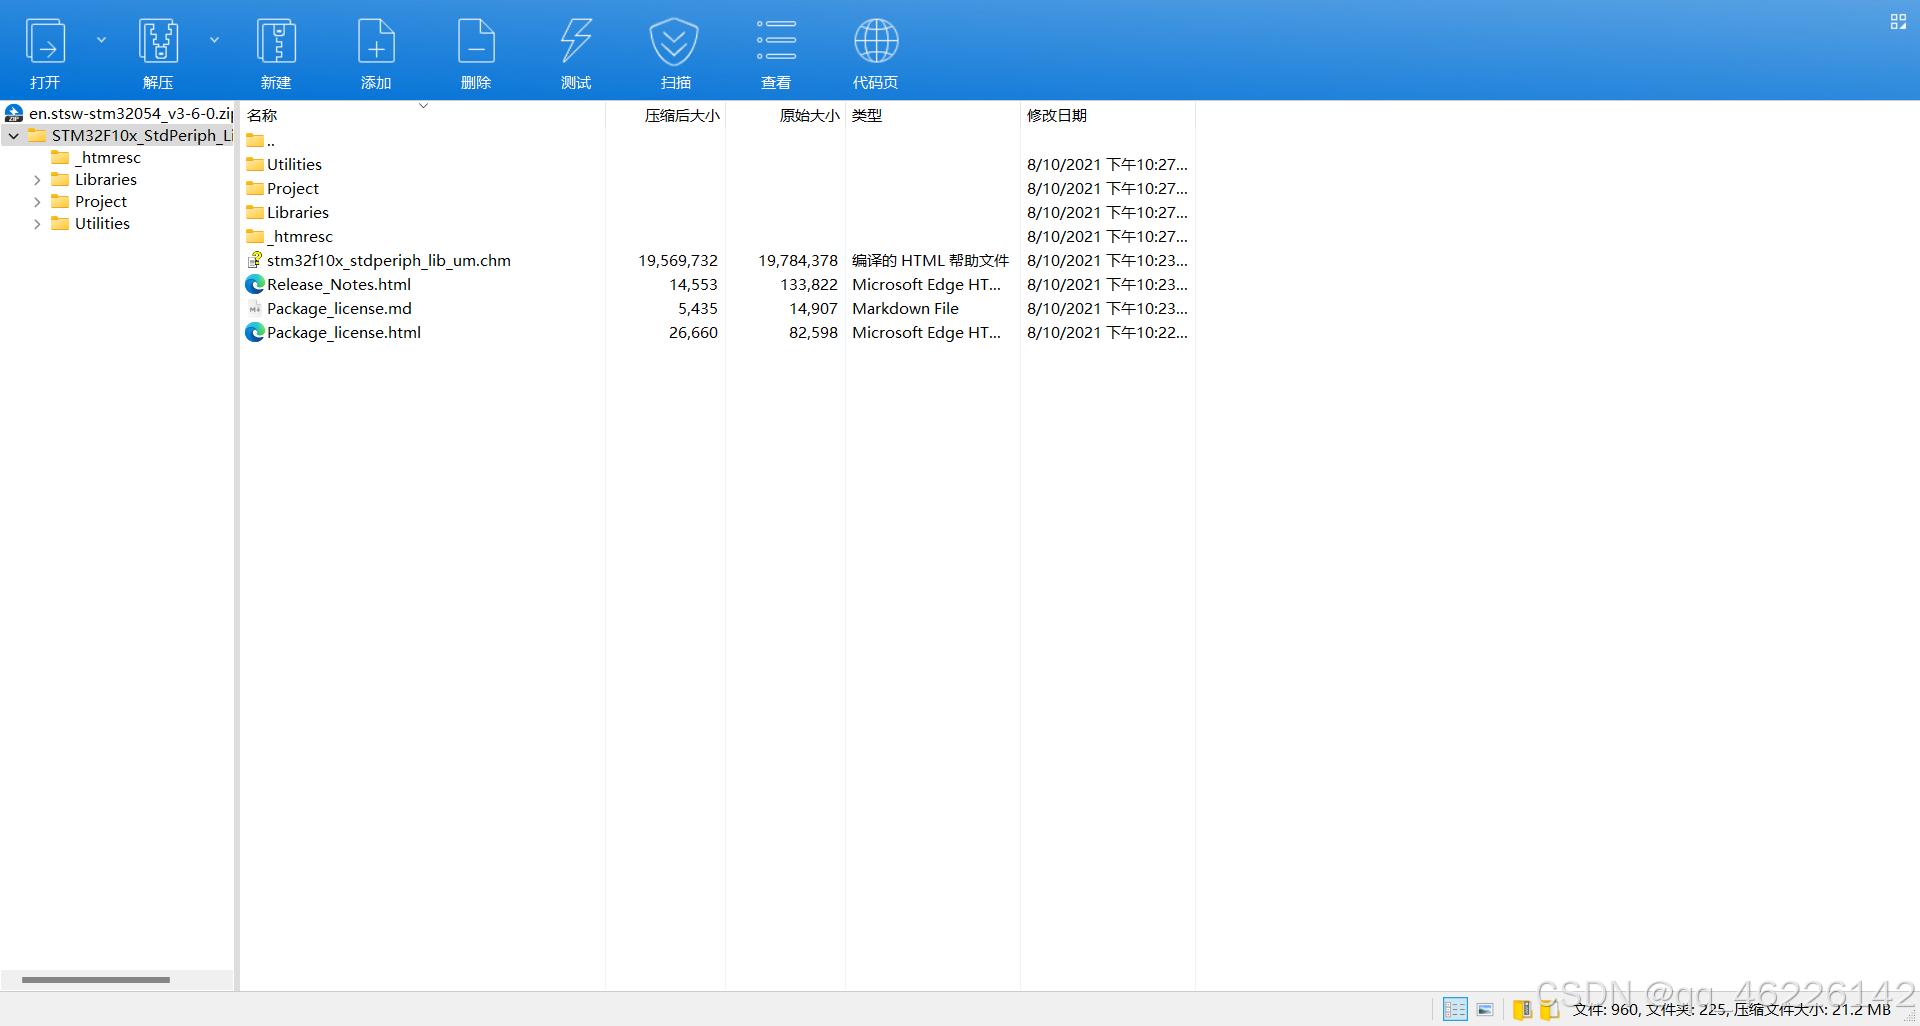Switch to details list view in status bar
The width and height of the screenshot is (1920, 1026).
pyautogui.click(x=1455, y=1009)
